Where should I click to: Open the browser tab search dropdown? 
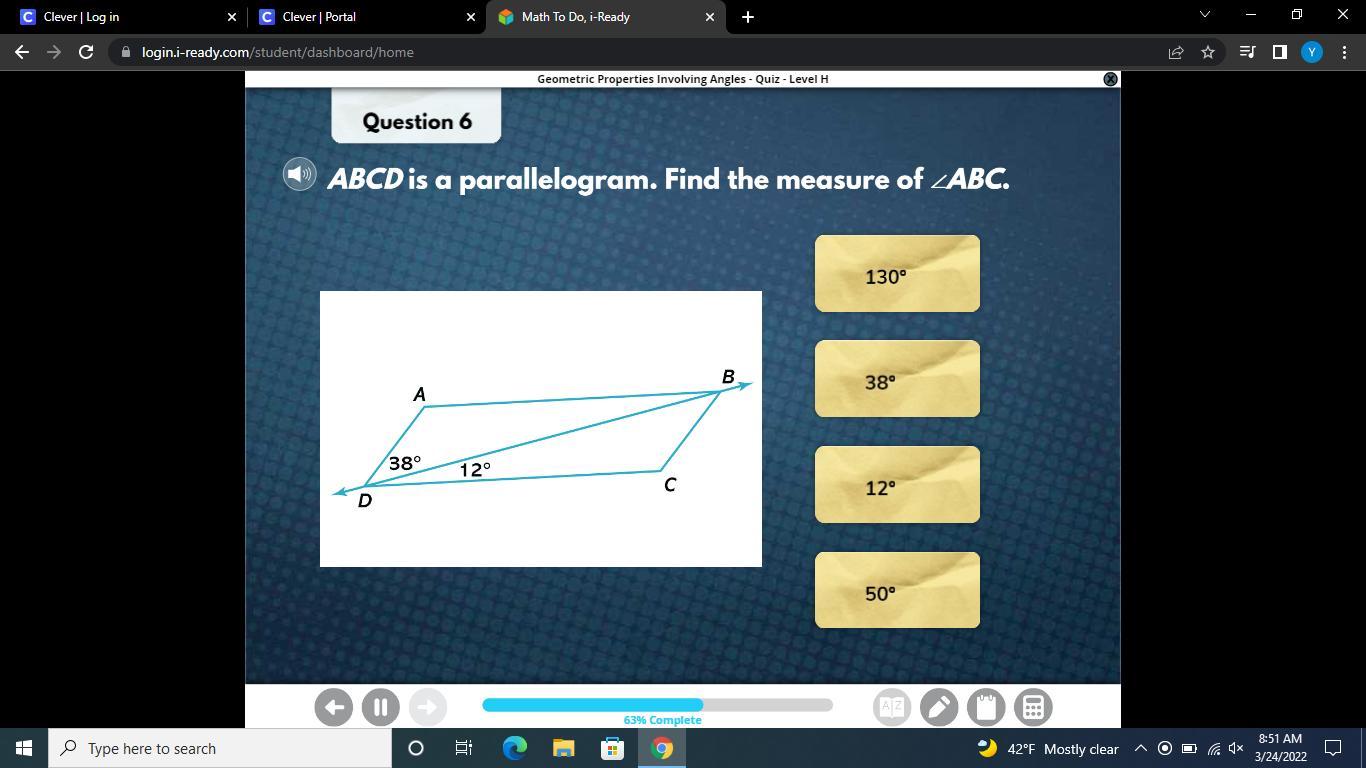point(1204,15)
